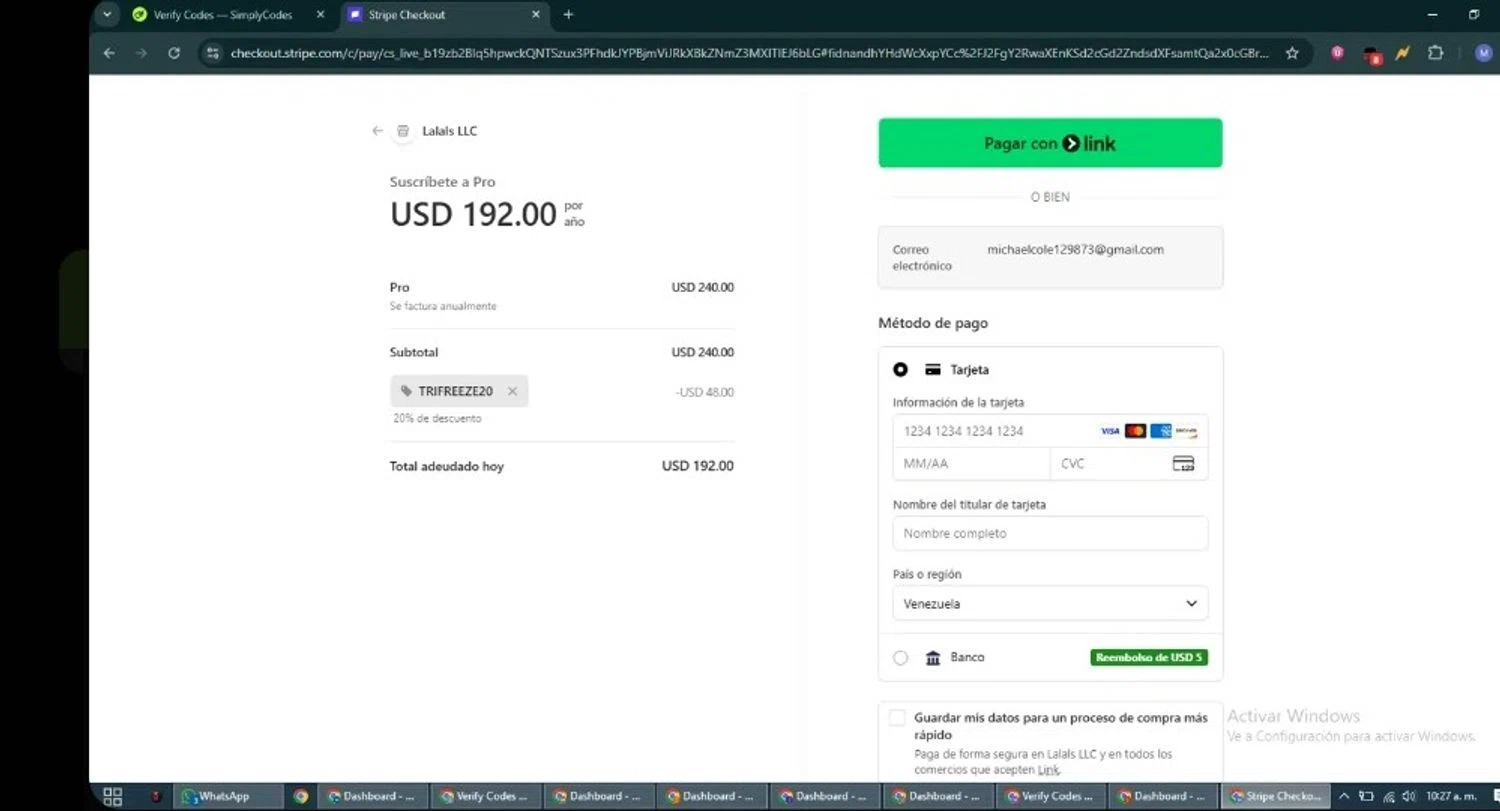
Task: Click the email michaelcole129873@gmail.com
Action: pyautogui.click(x=1075, y=249)
